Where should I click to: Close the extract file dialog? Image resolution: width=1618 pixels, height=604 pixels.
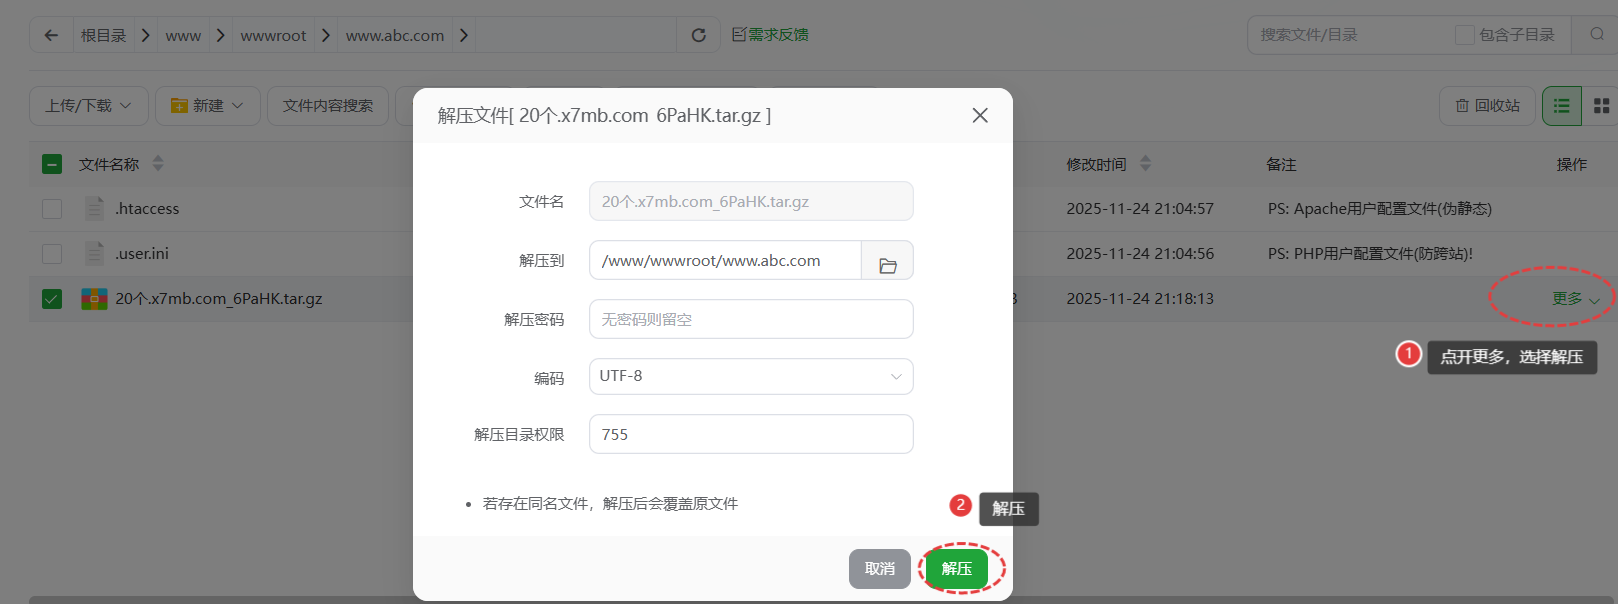(980, 116)
